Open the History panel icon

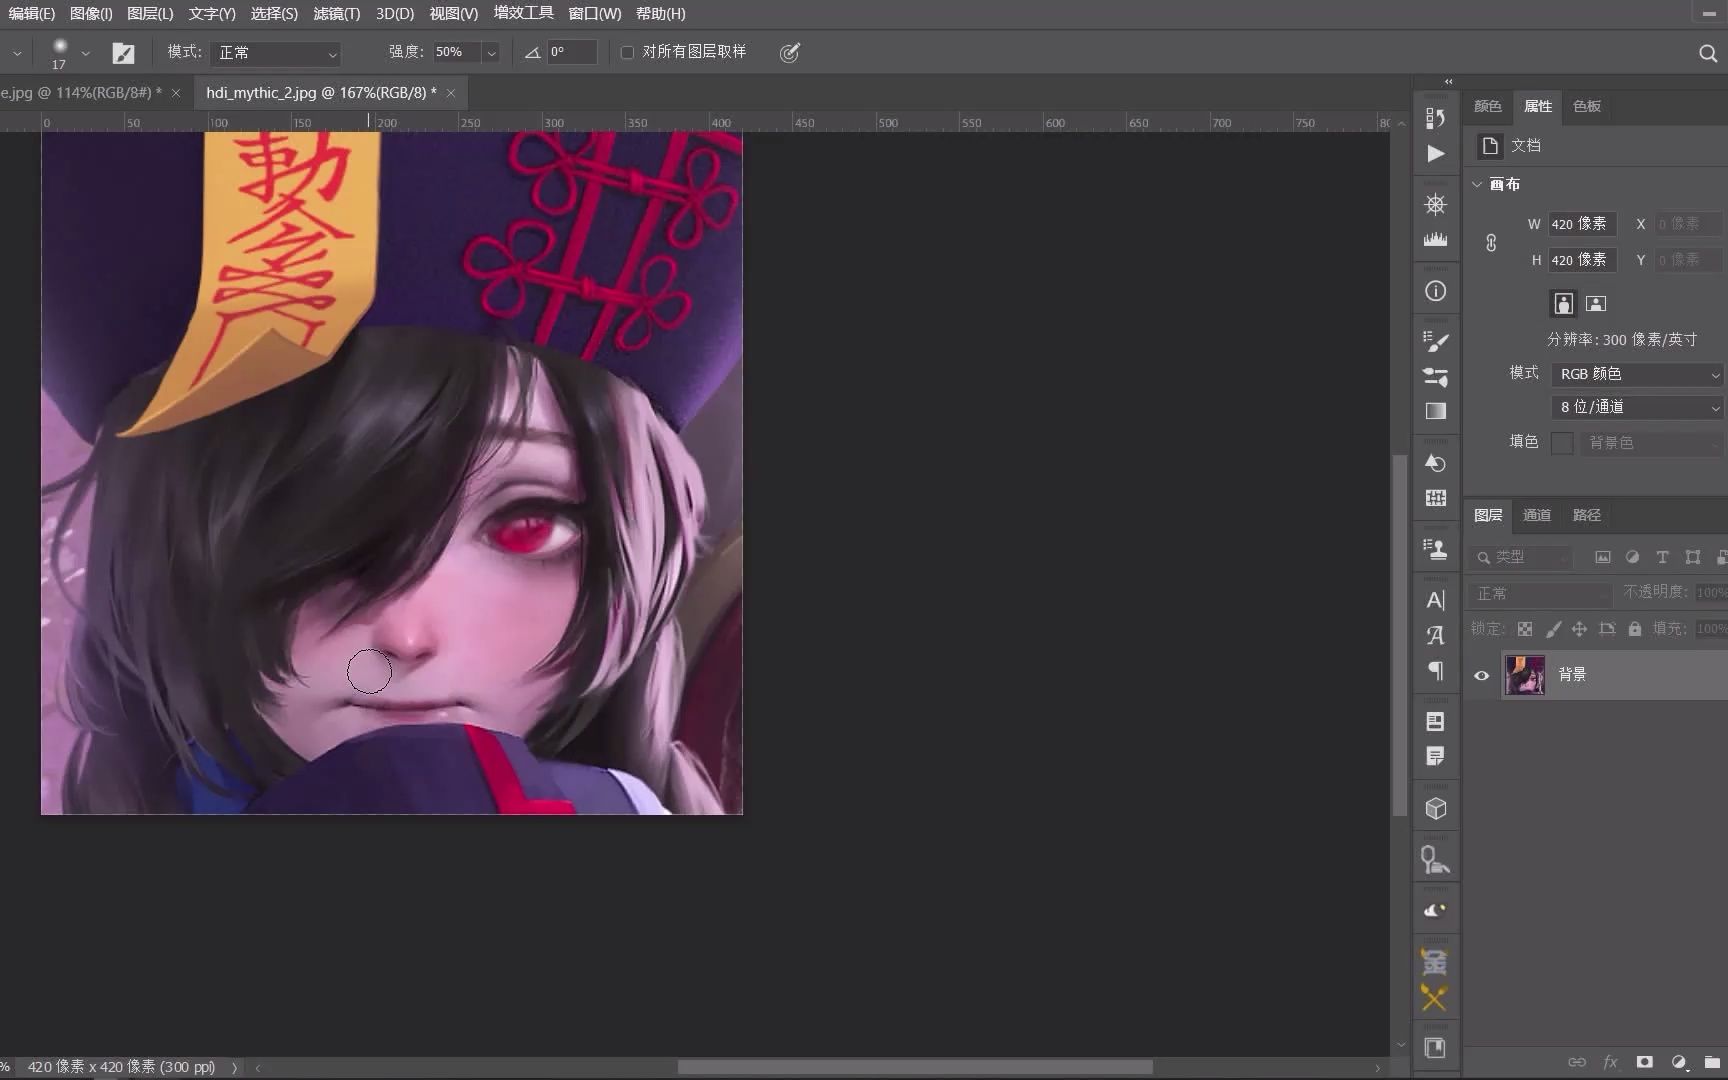[1435, 118]
